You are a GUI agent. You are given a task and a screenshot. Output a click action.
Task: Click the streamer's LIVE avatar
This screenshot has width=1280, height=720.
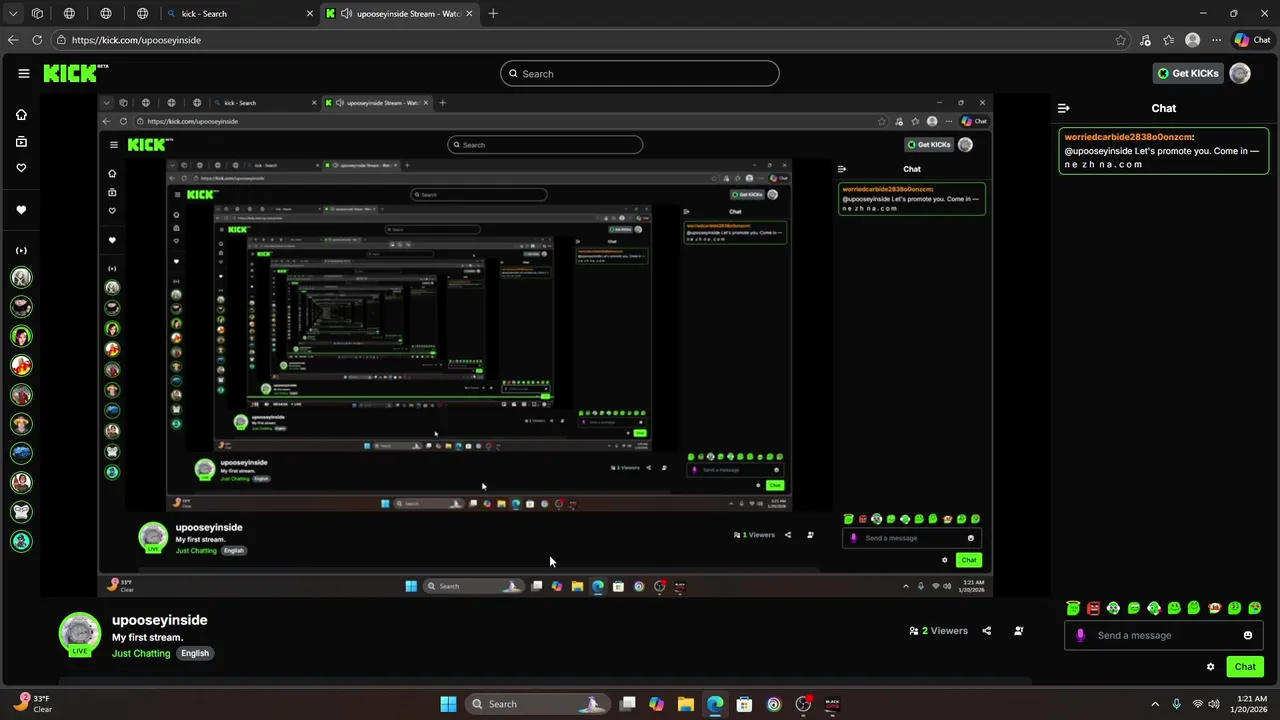(x=80, y=634)
